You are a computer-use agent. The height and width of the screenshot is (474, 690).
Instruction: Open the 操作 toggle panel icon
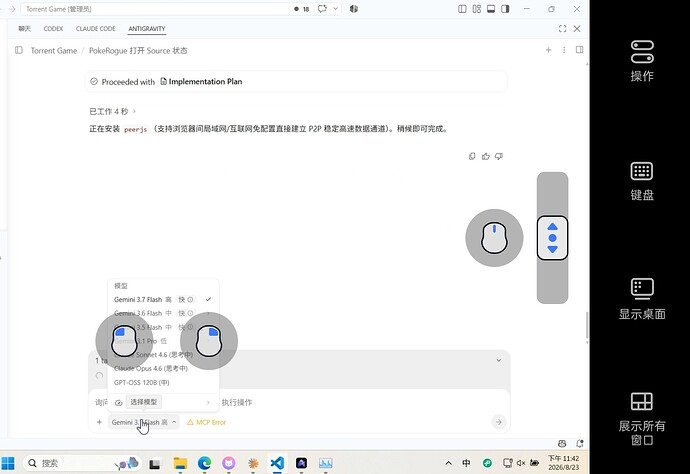642,52
